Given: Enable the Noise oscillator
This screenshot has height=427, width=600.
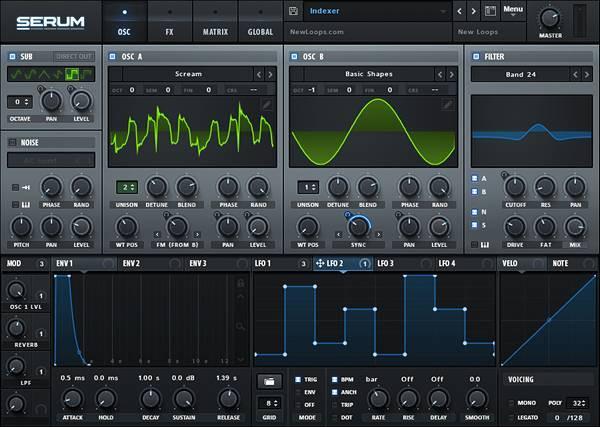Looking at the screenshot, I should 12,142.
